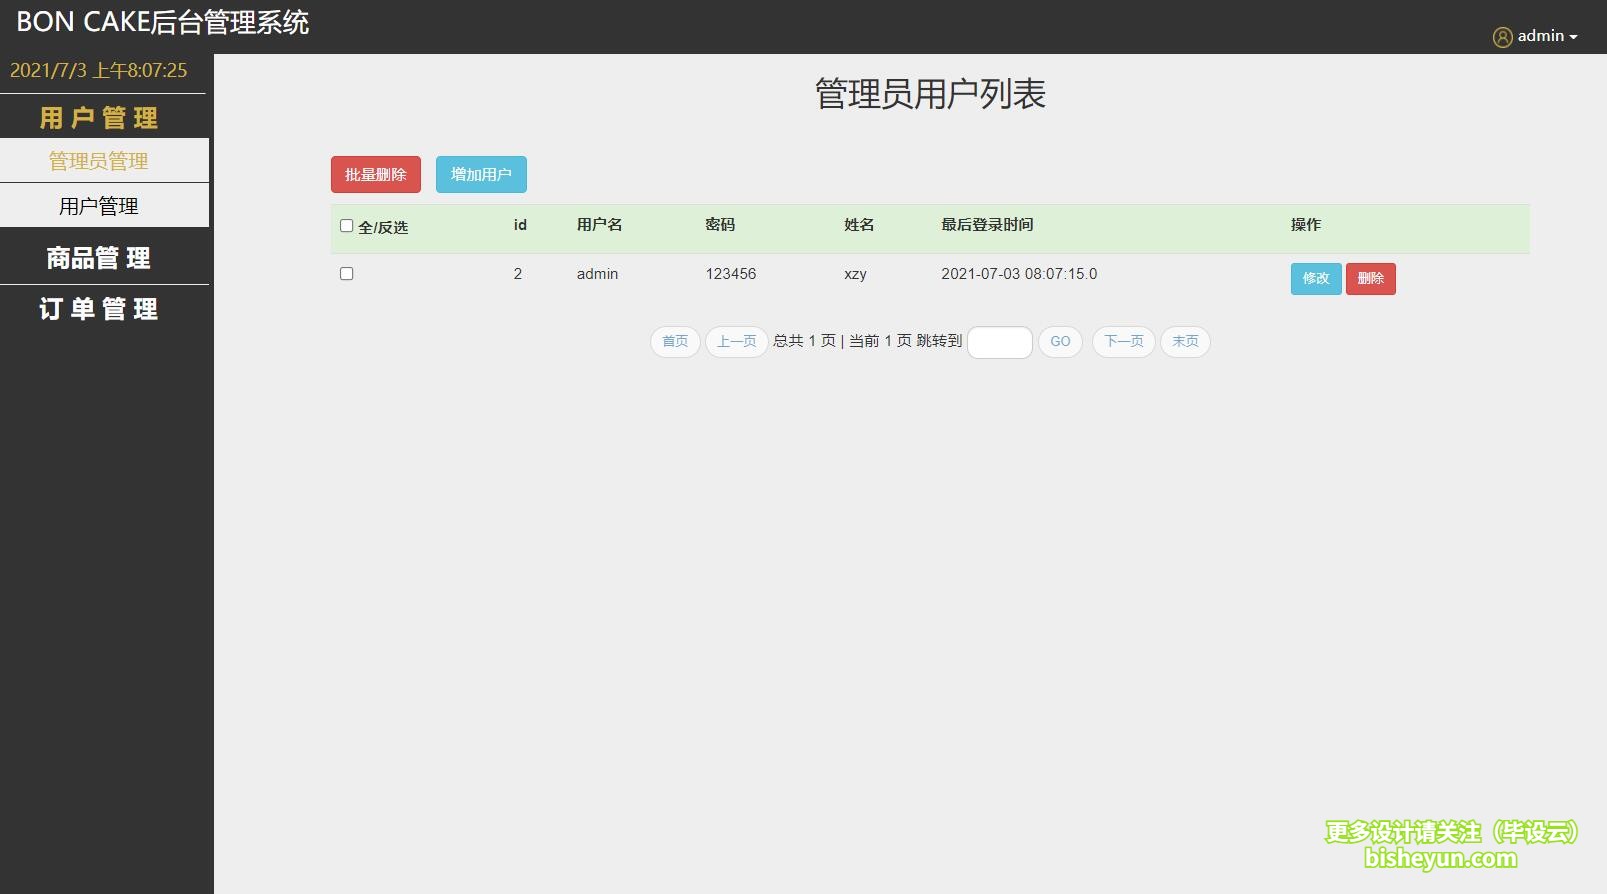Click 修改 to edit the admin row
1607x894 pixels.
(1316, 279)
